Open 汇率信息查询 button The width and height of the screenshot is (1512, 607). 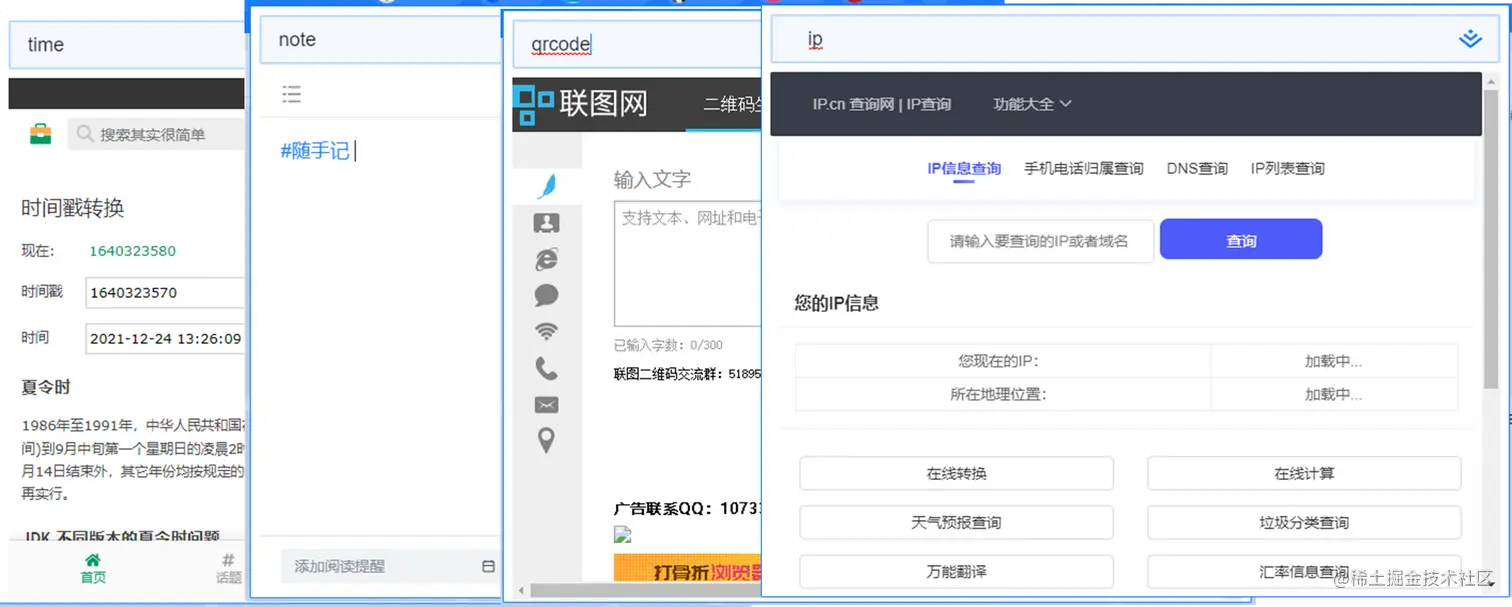[x=1304, y=571]
